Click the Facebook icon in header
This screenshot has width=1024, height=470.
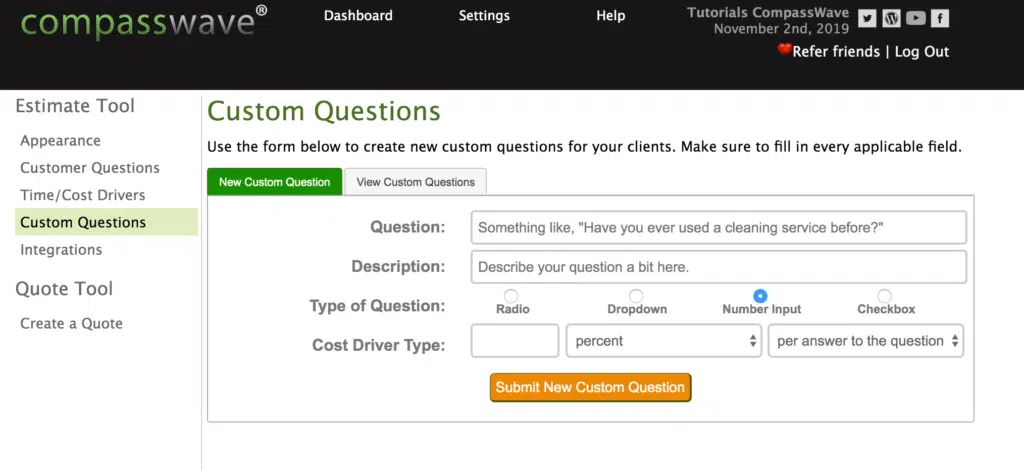point(941,18)
